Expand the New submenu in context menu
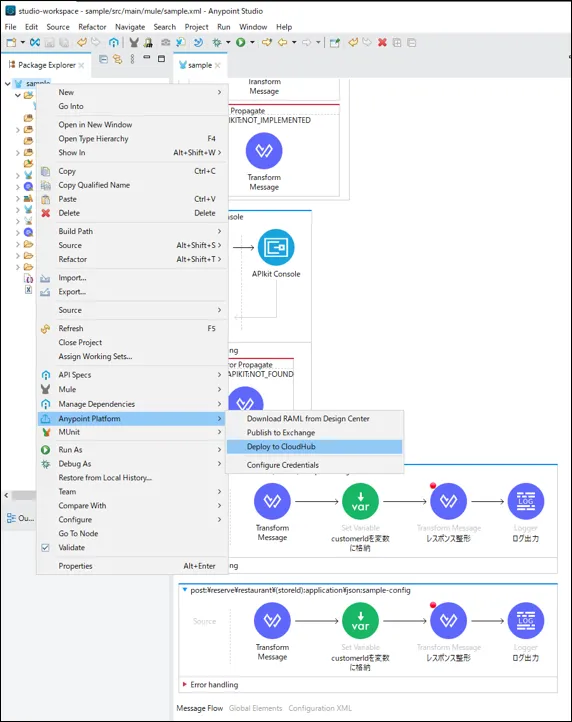Image resolution: width=572 pixels, height=722 pixels. [x=133, y=92]
